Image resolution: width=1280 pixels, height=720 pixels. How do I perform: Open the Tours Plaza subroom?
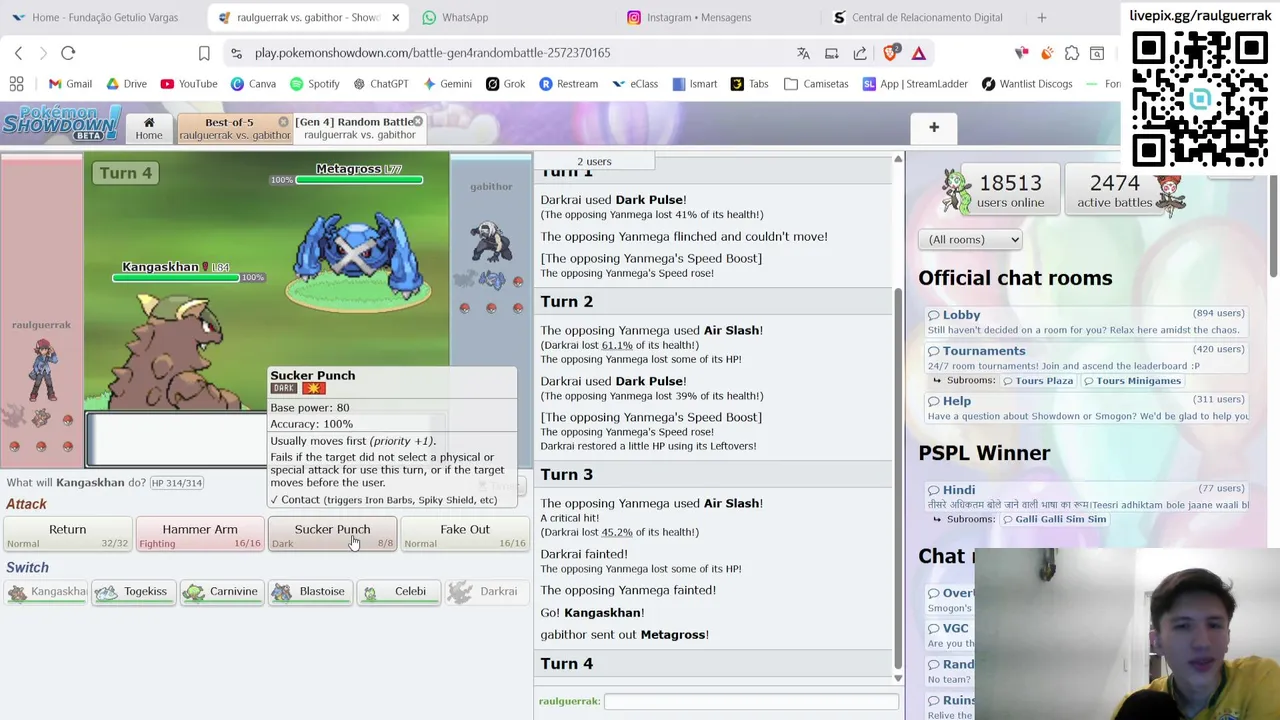[x=1037, y=381]
